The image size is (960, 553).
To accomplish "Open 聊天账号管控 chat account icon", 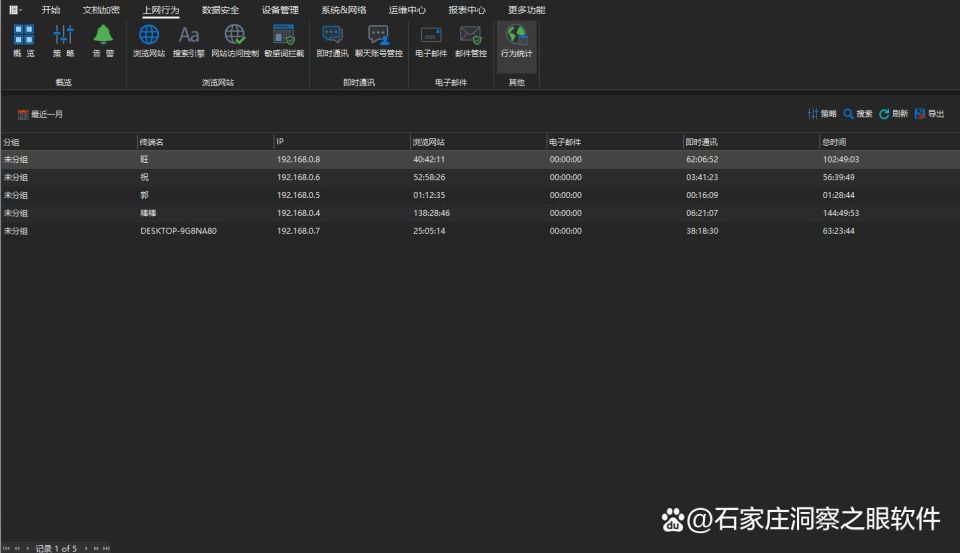I will click(x=379, y=40).
